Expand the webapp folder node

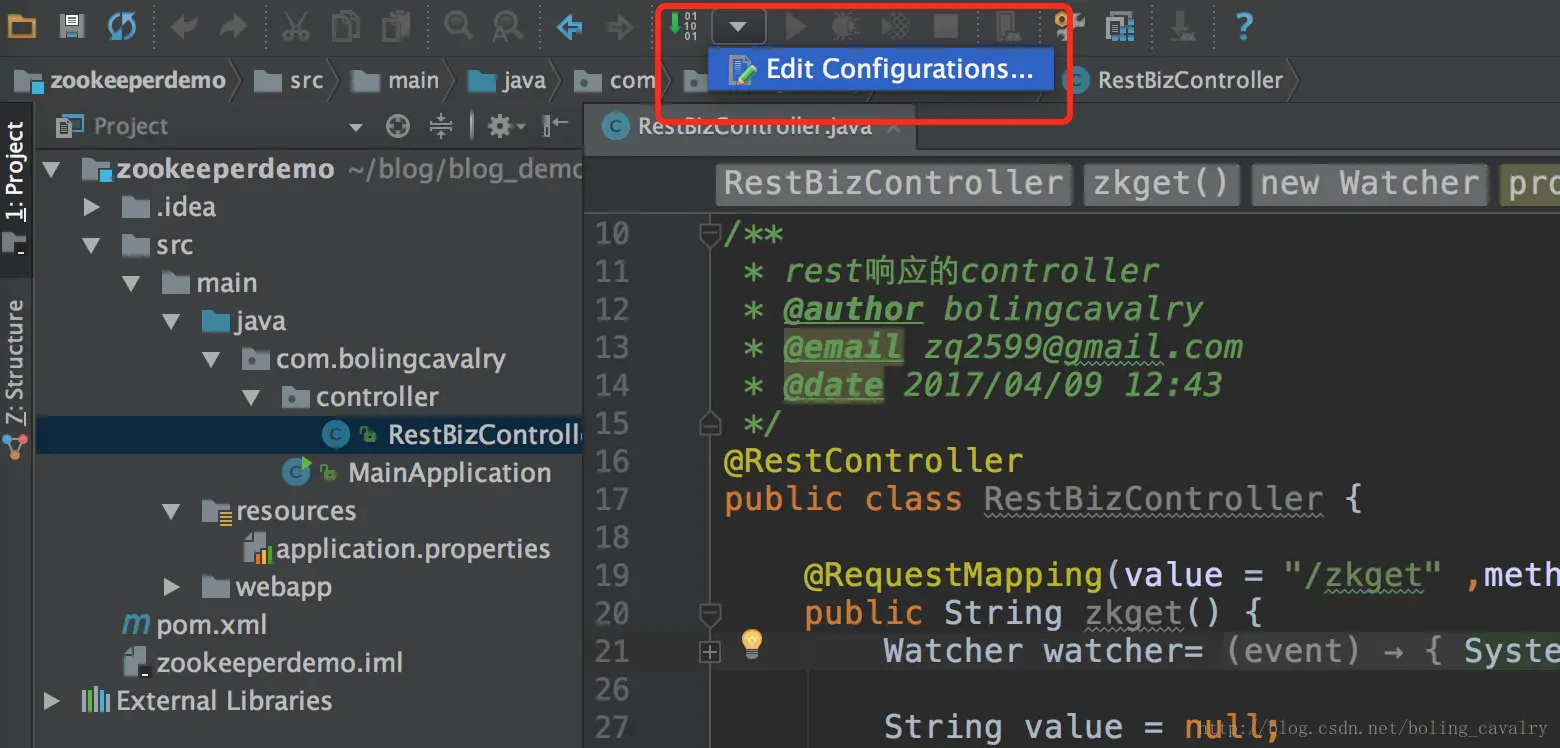coord(171,587)
